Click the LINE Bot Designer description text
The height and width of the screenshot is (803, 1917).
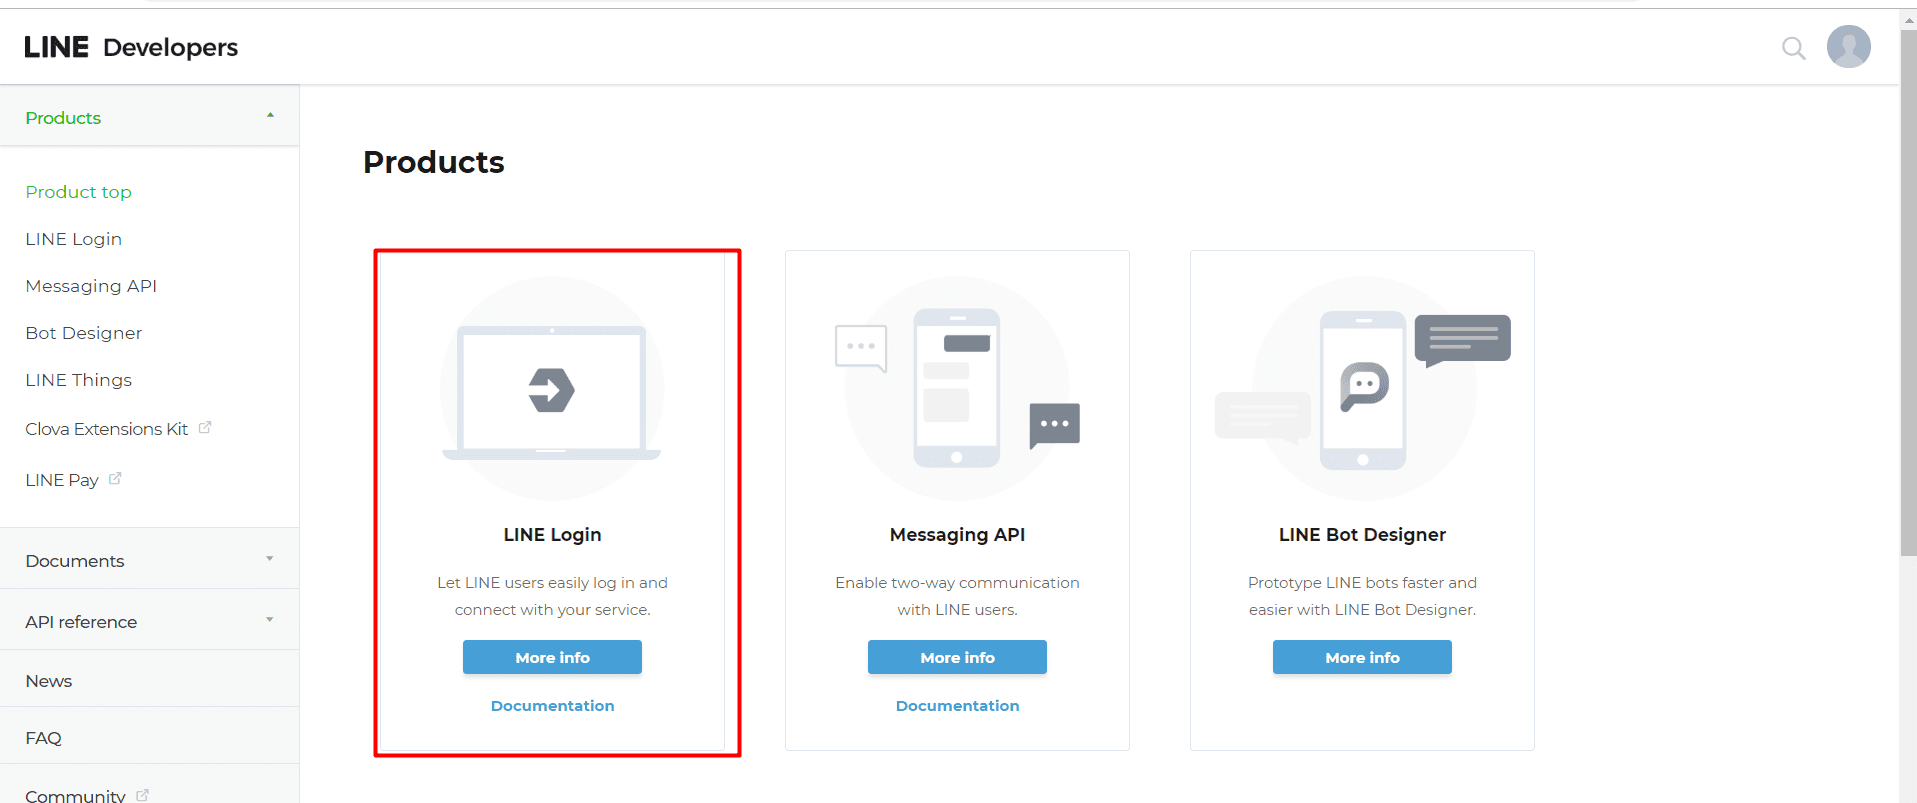coord(1362,596)
